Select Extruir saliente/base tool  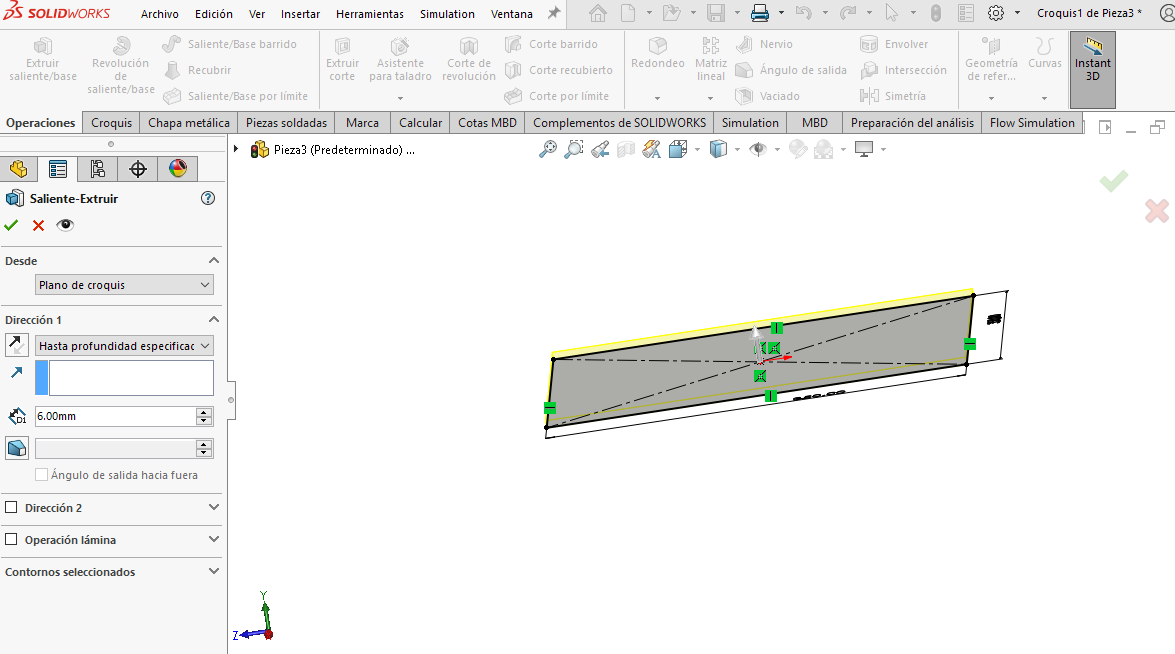pos(43,59)
